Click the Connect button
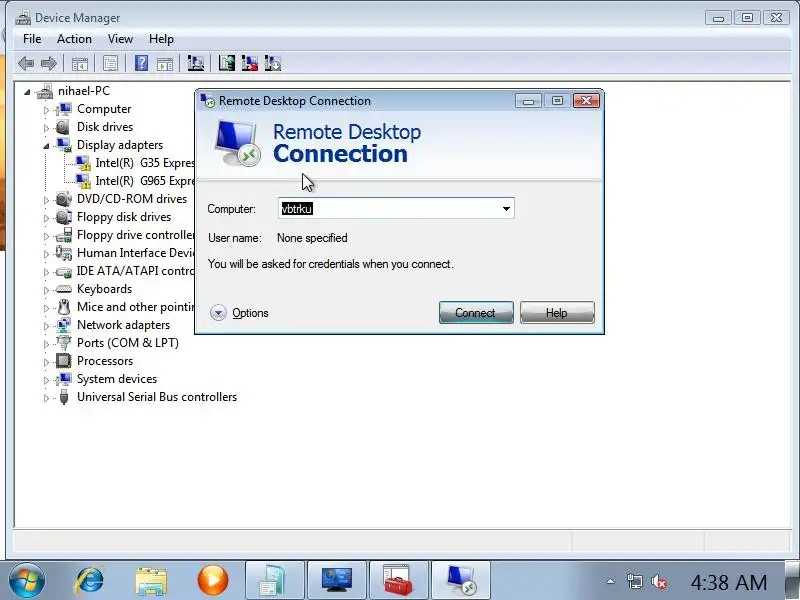800x600 pixels. pos(476,312)
